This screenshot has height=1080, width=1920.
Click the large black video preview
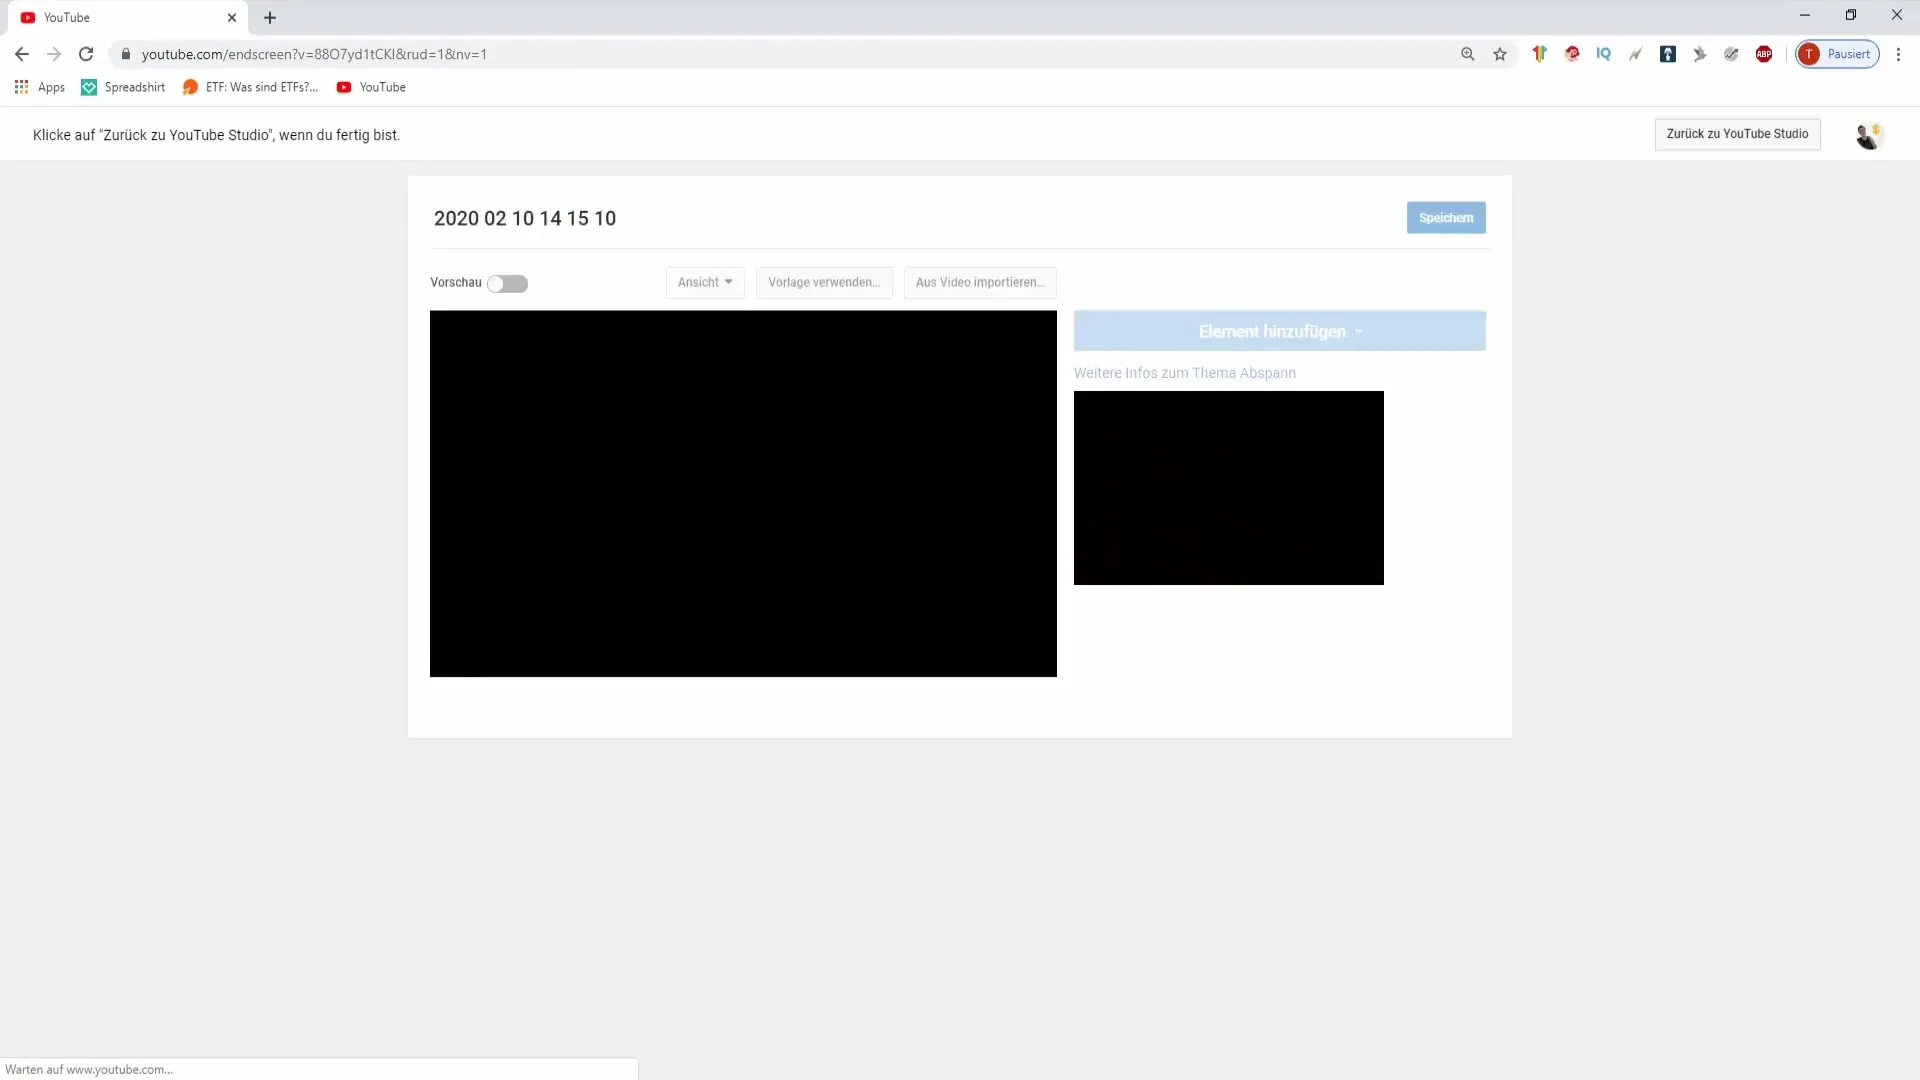pyautogui.click(x=743, y=494)
